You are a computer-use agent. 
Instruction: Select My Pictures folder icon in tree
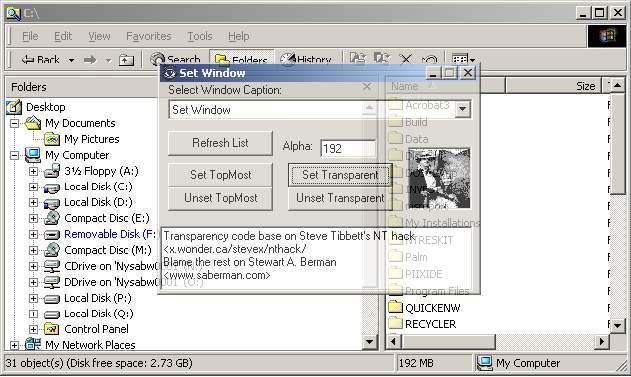click(x=52, y=139)
